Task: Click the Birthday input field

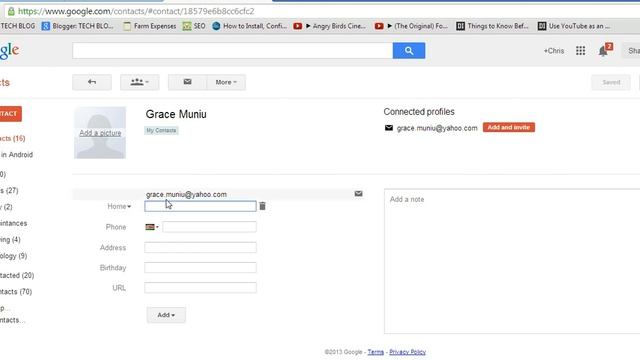Action: 200,268
